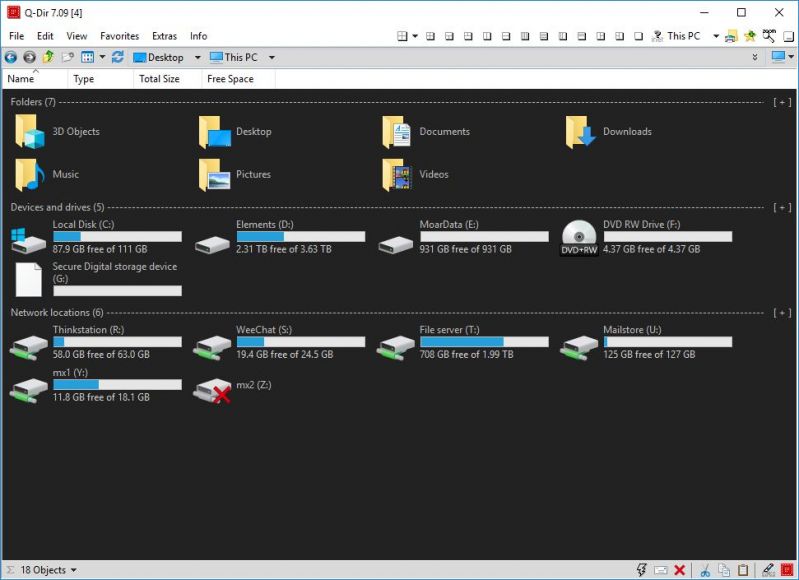Expand the 18 Objects status dropdown
The height and width of the screenshot is (580, 799).
click(73, 570)
